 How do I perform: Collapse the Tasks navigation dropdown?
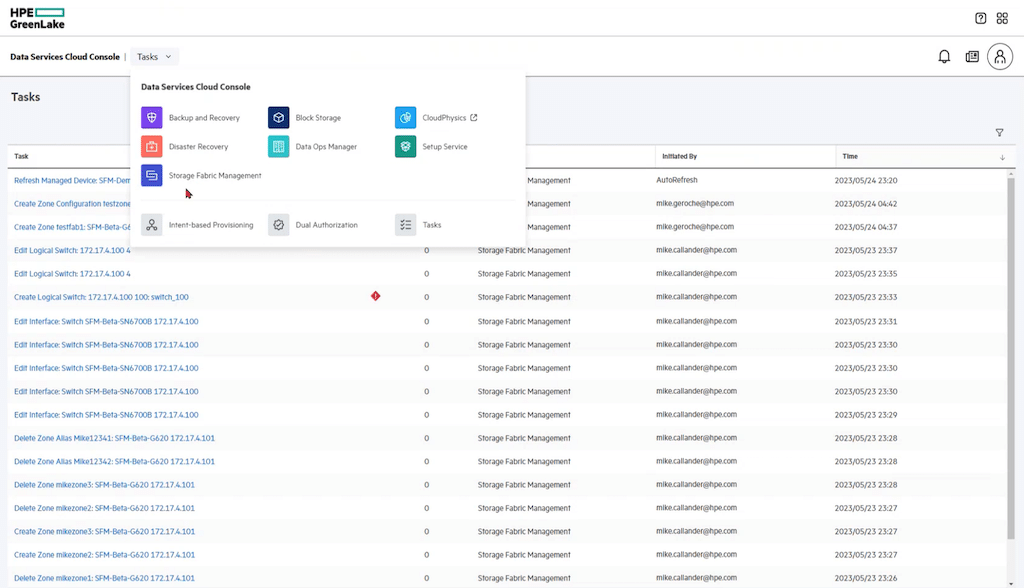(x=154, y=57)
